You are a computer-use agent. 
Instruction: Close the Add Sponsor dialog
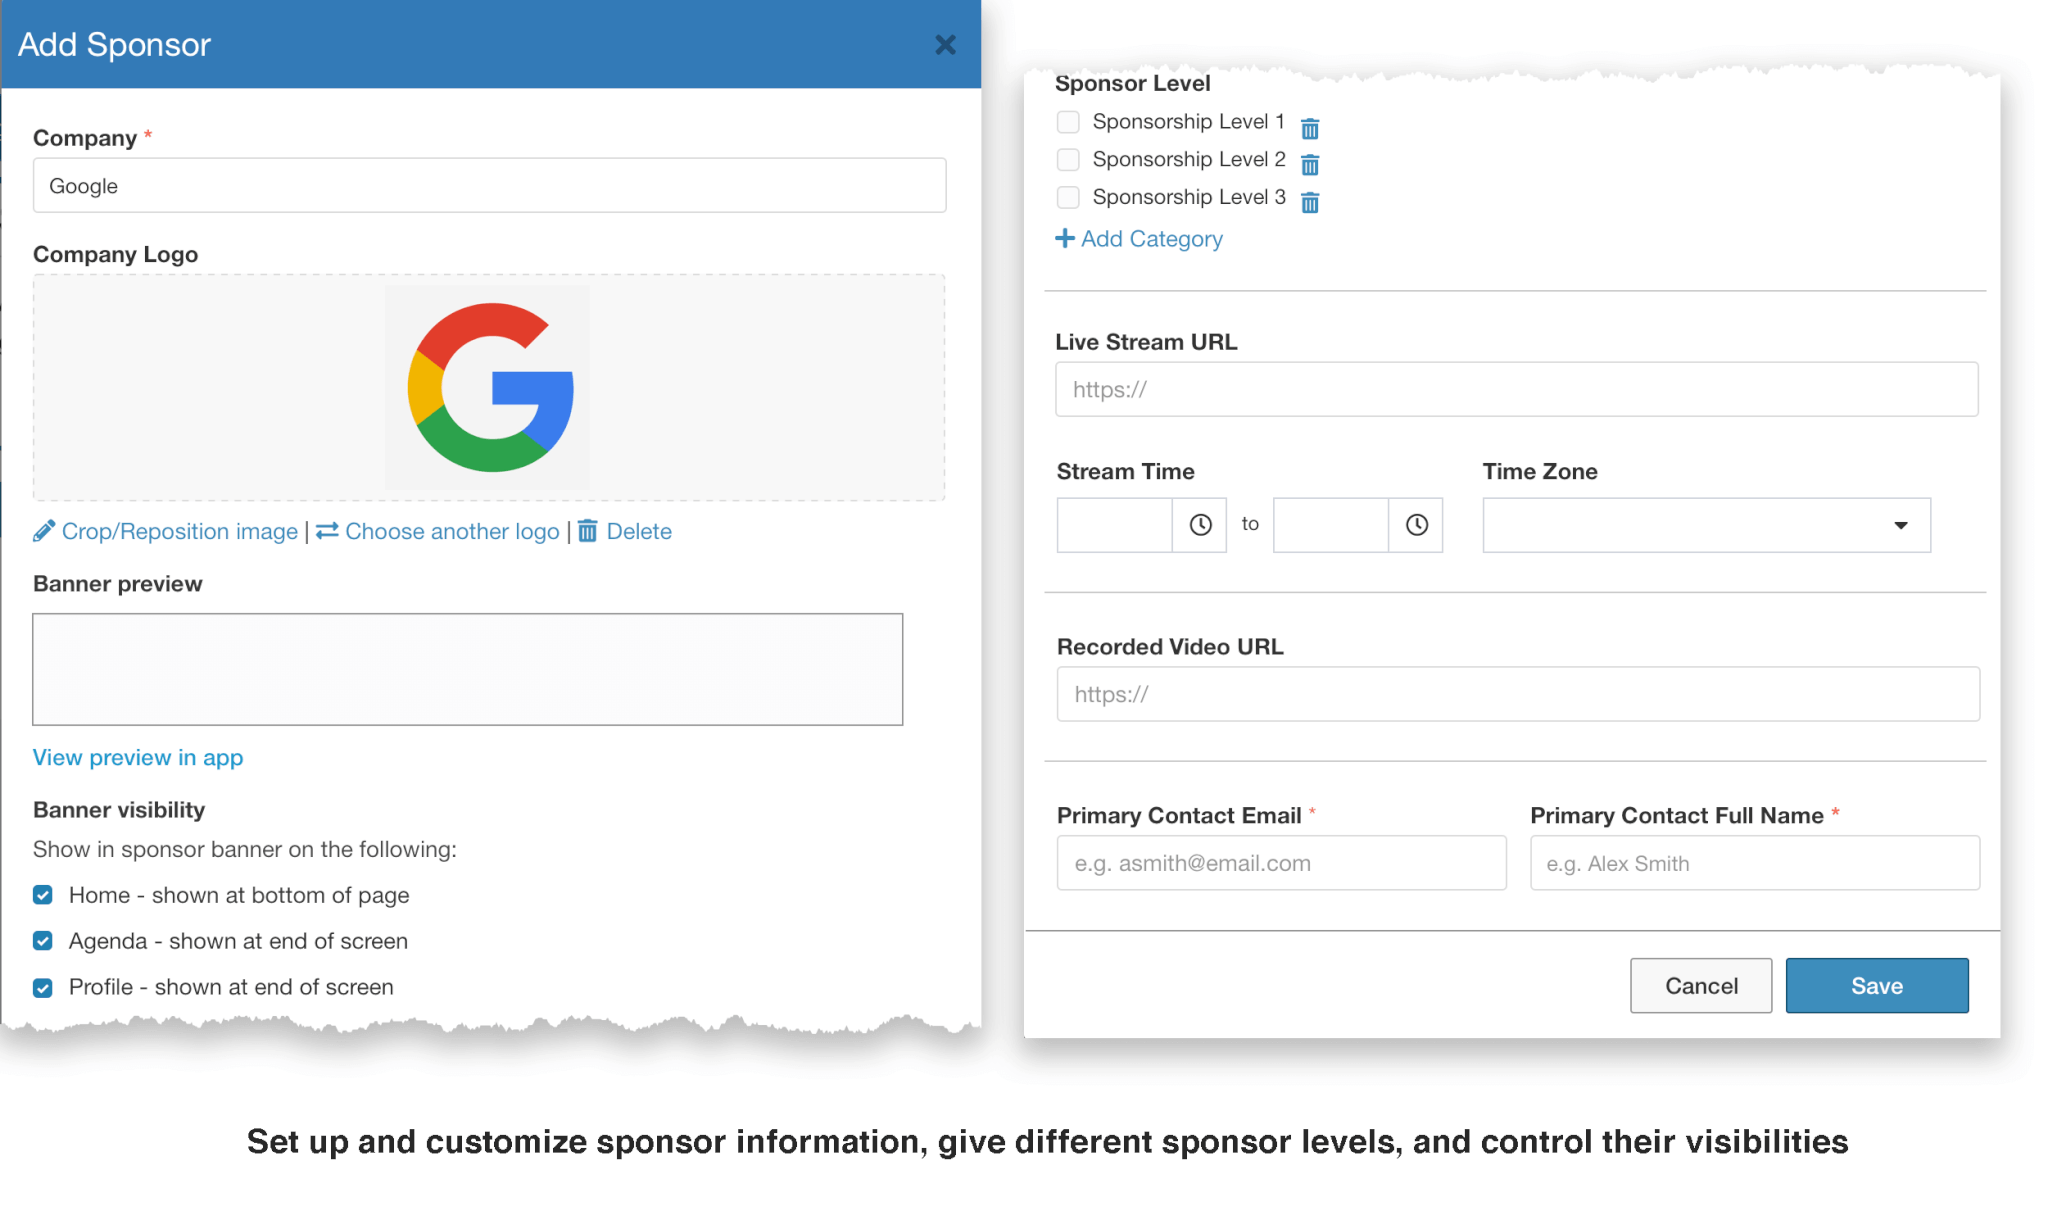[944, 44]
